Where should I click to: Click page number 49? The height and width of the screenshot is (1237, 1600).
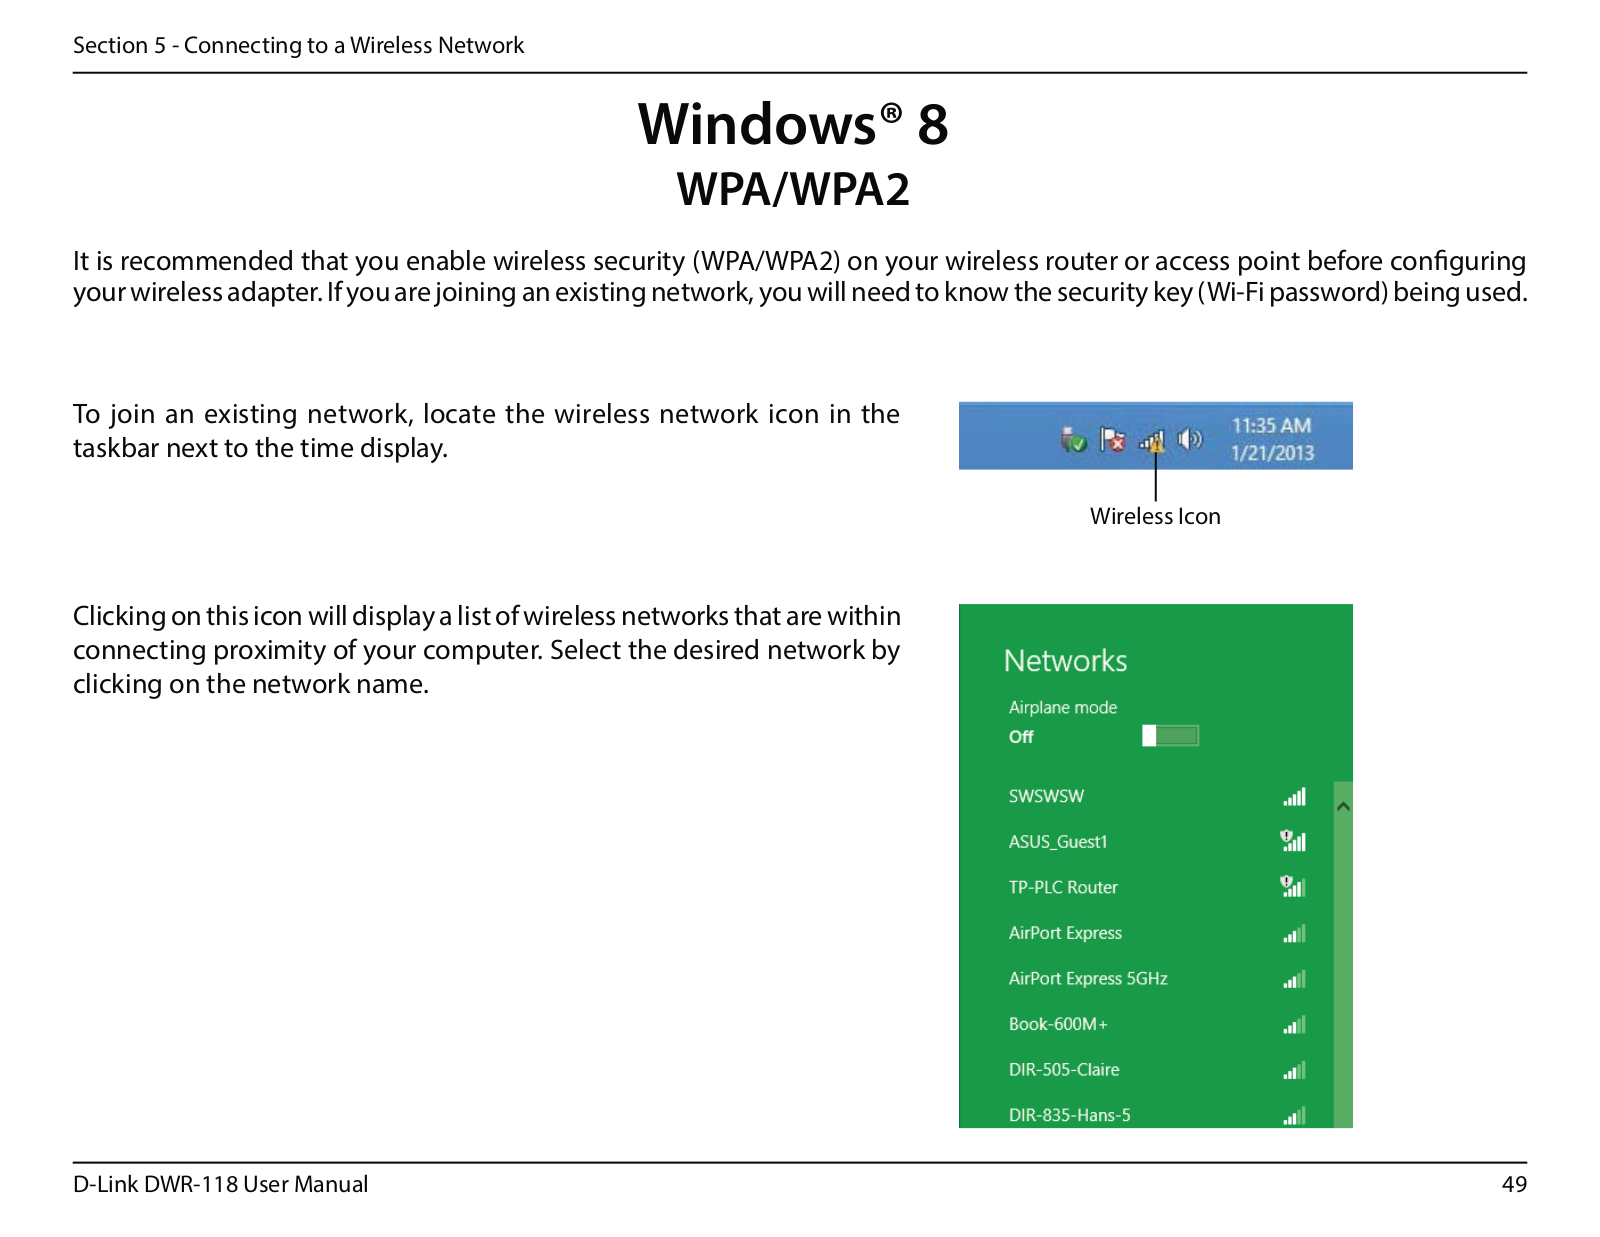tap(1514, 1184)
